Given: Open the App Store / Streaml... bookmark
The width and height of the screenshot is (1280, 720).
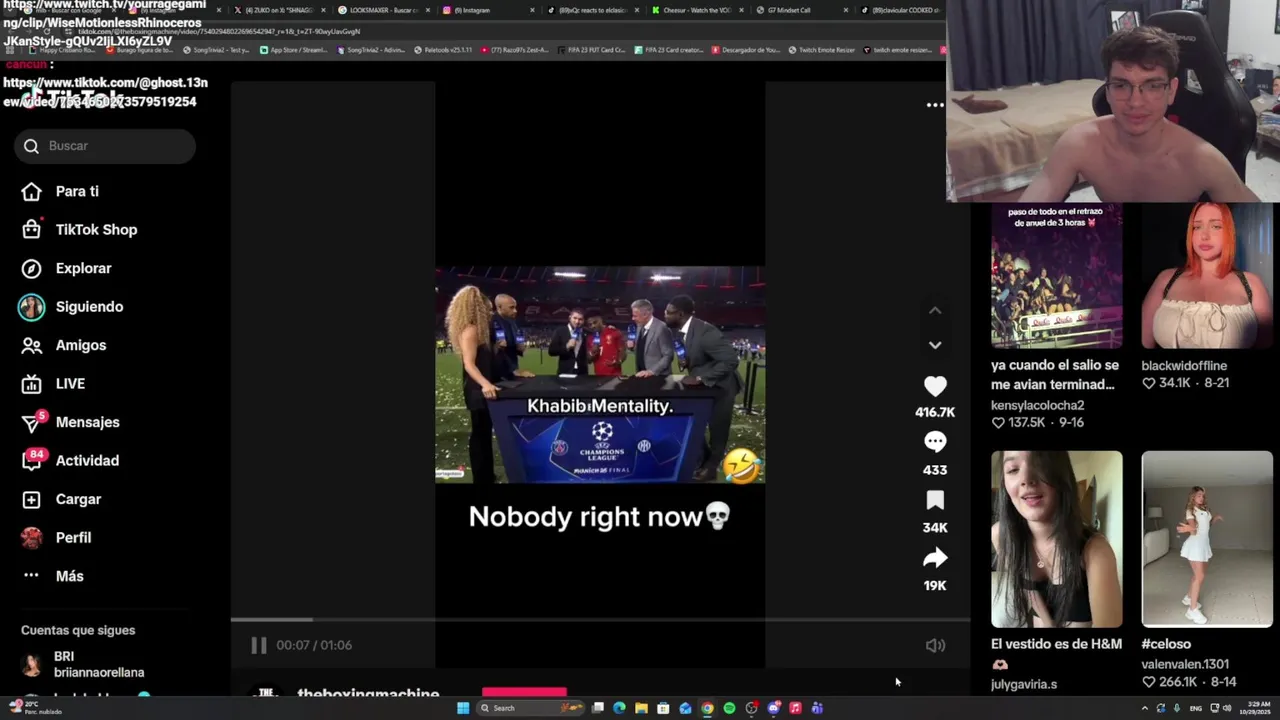Looking at the screenshot, I should click(x=294, y=50).
